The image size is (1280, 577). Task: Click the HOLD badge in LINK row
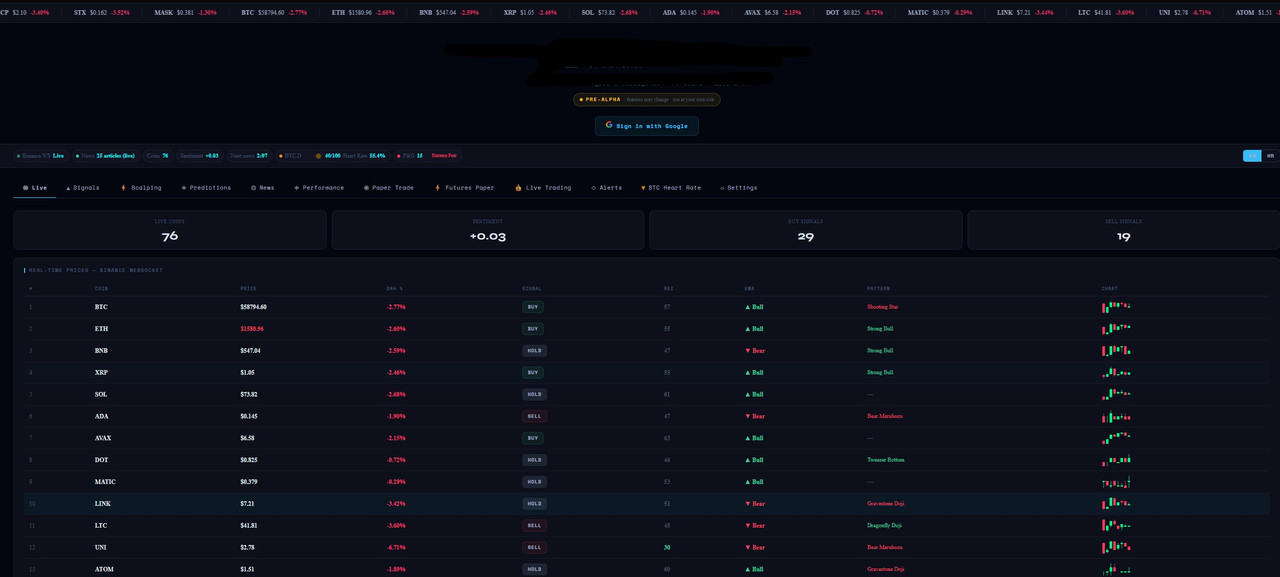534,504
